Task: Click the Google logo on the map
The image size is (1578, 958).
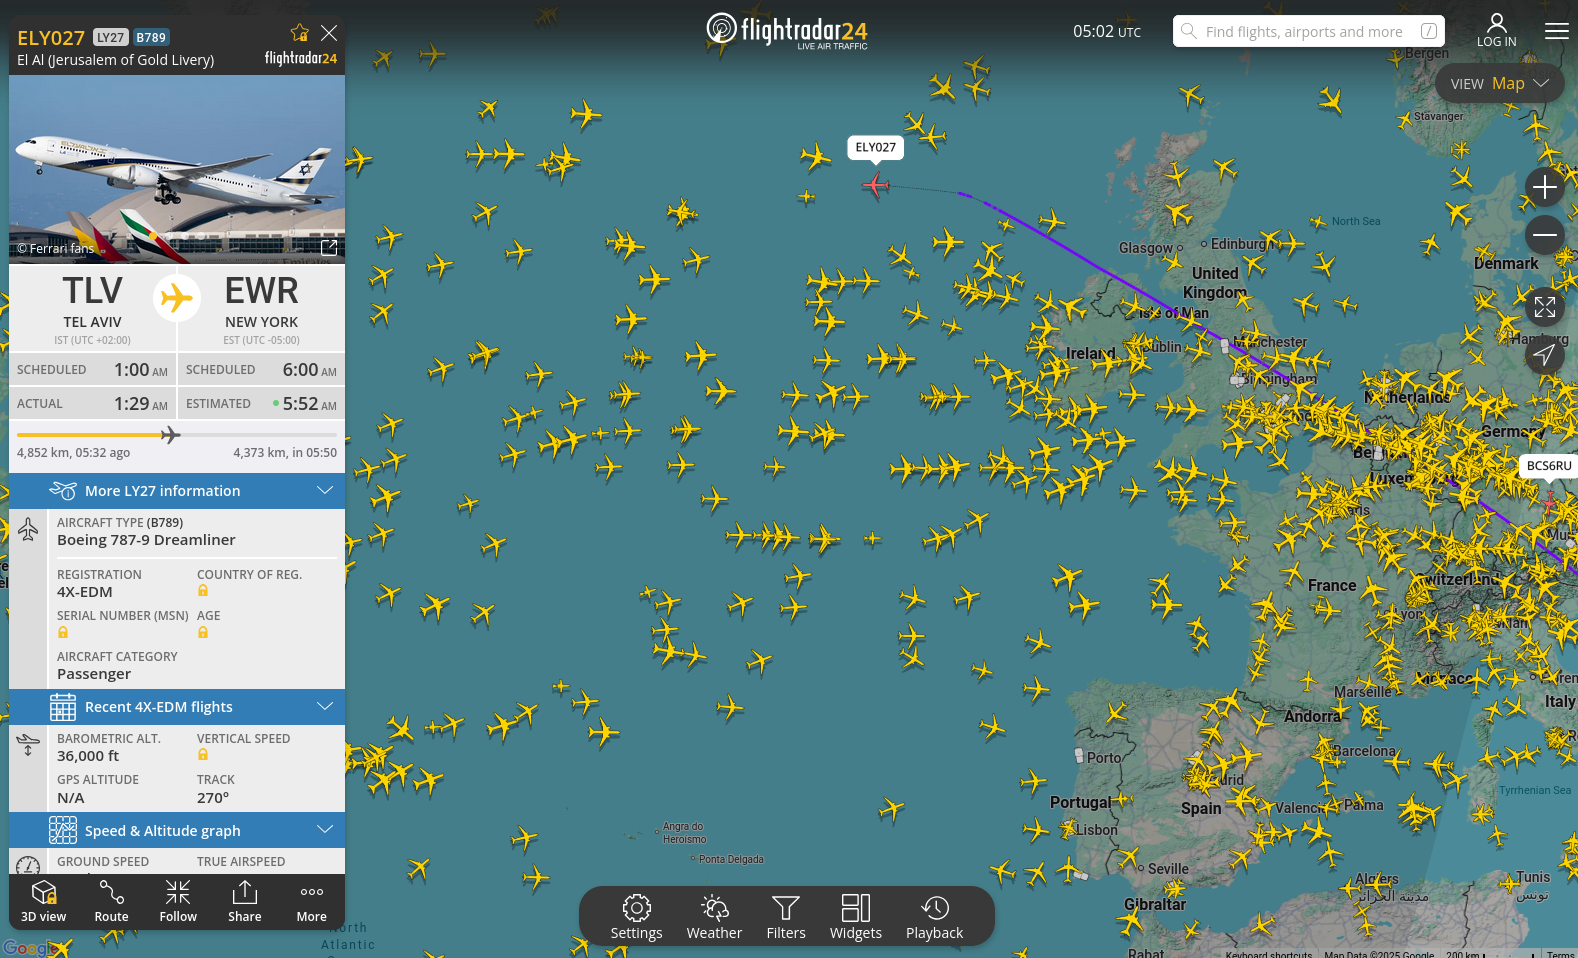Action: click(29, 948)
